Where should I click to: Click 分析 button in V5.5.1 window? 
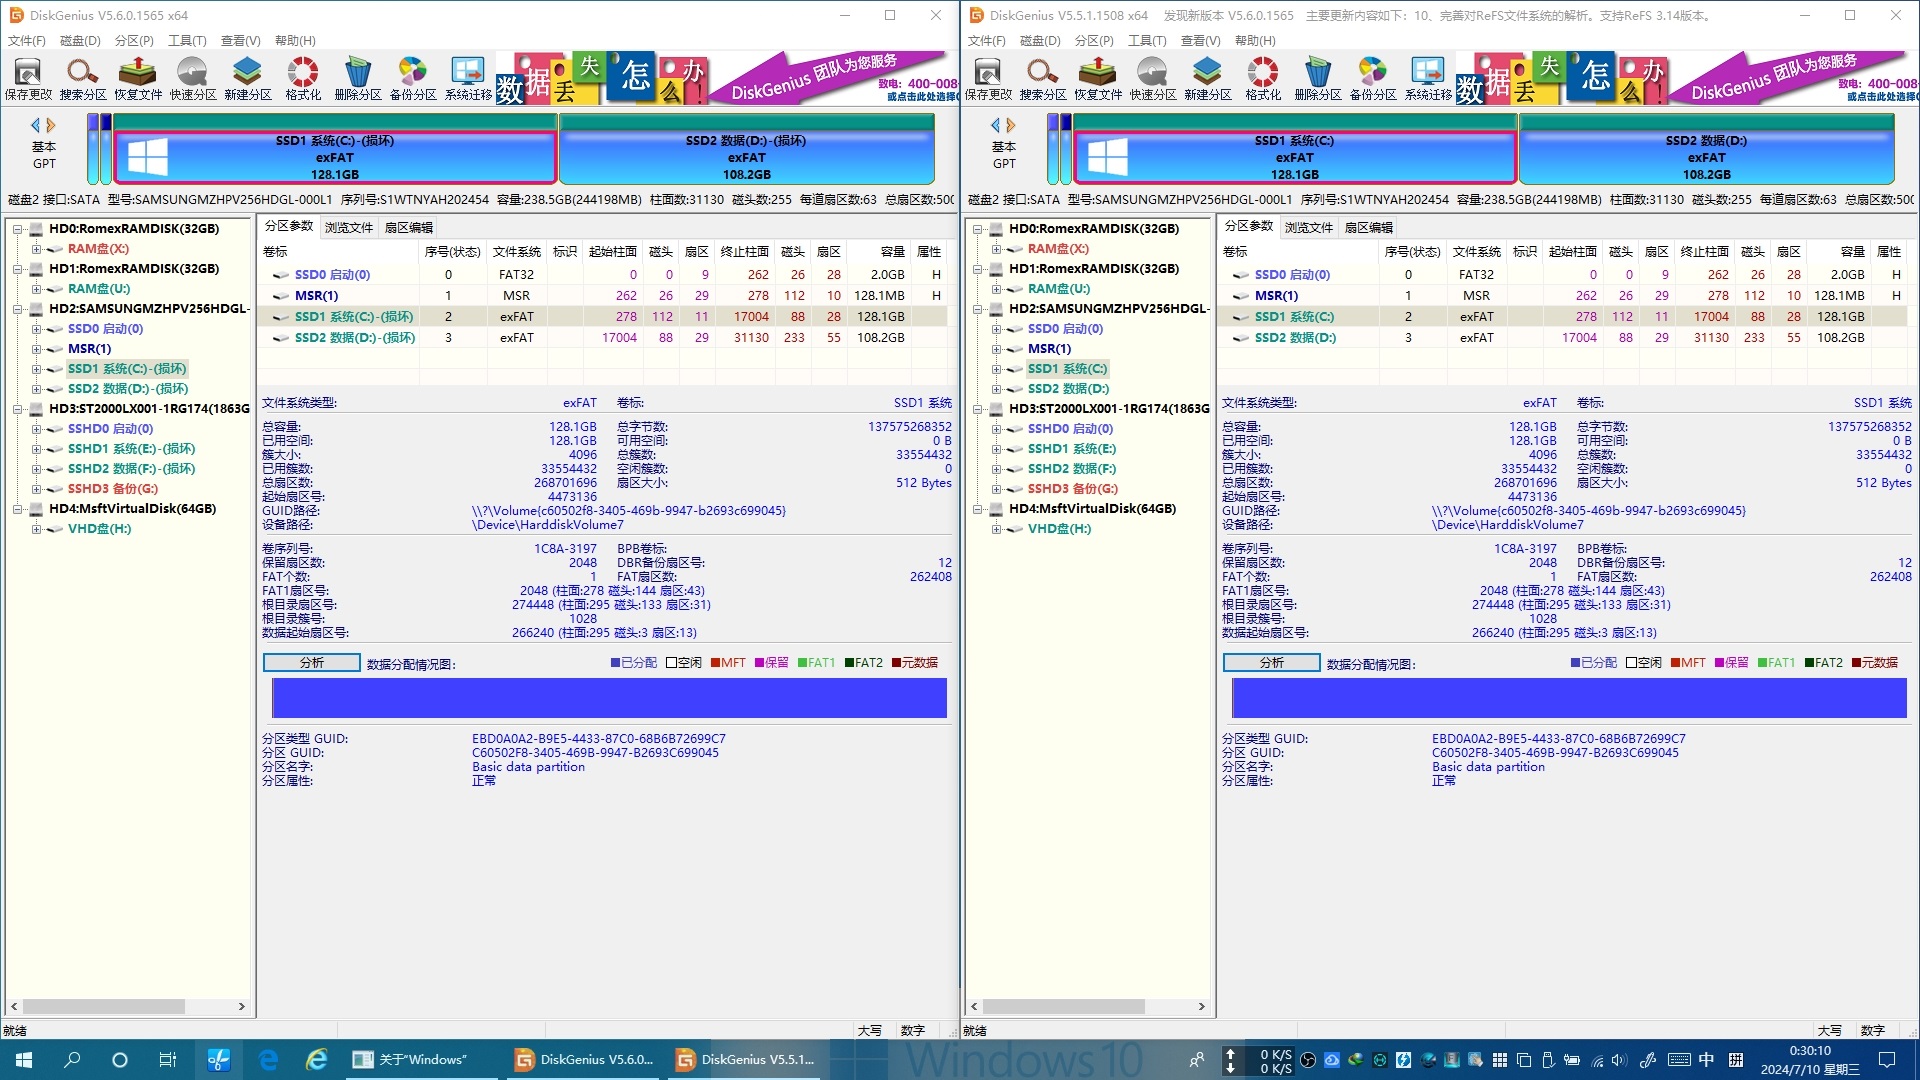[x=1272, y=663]
